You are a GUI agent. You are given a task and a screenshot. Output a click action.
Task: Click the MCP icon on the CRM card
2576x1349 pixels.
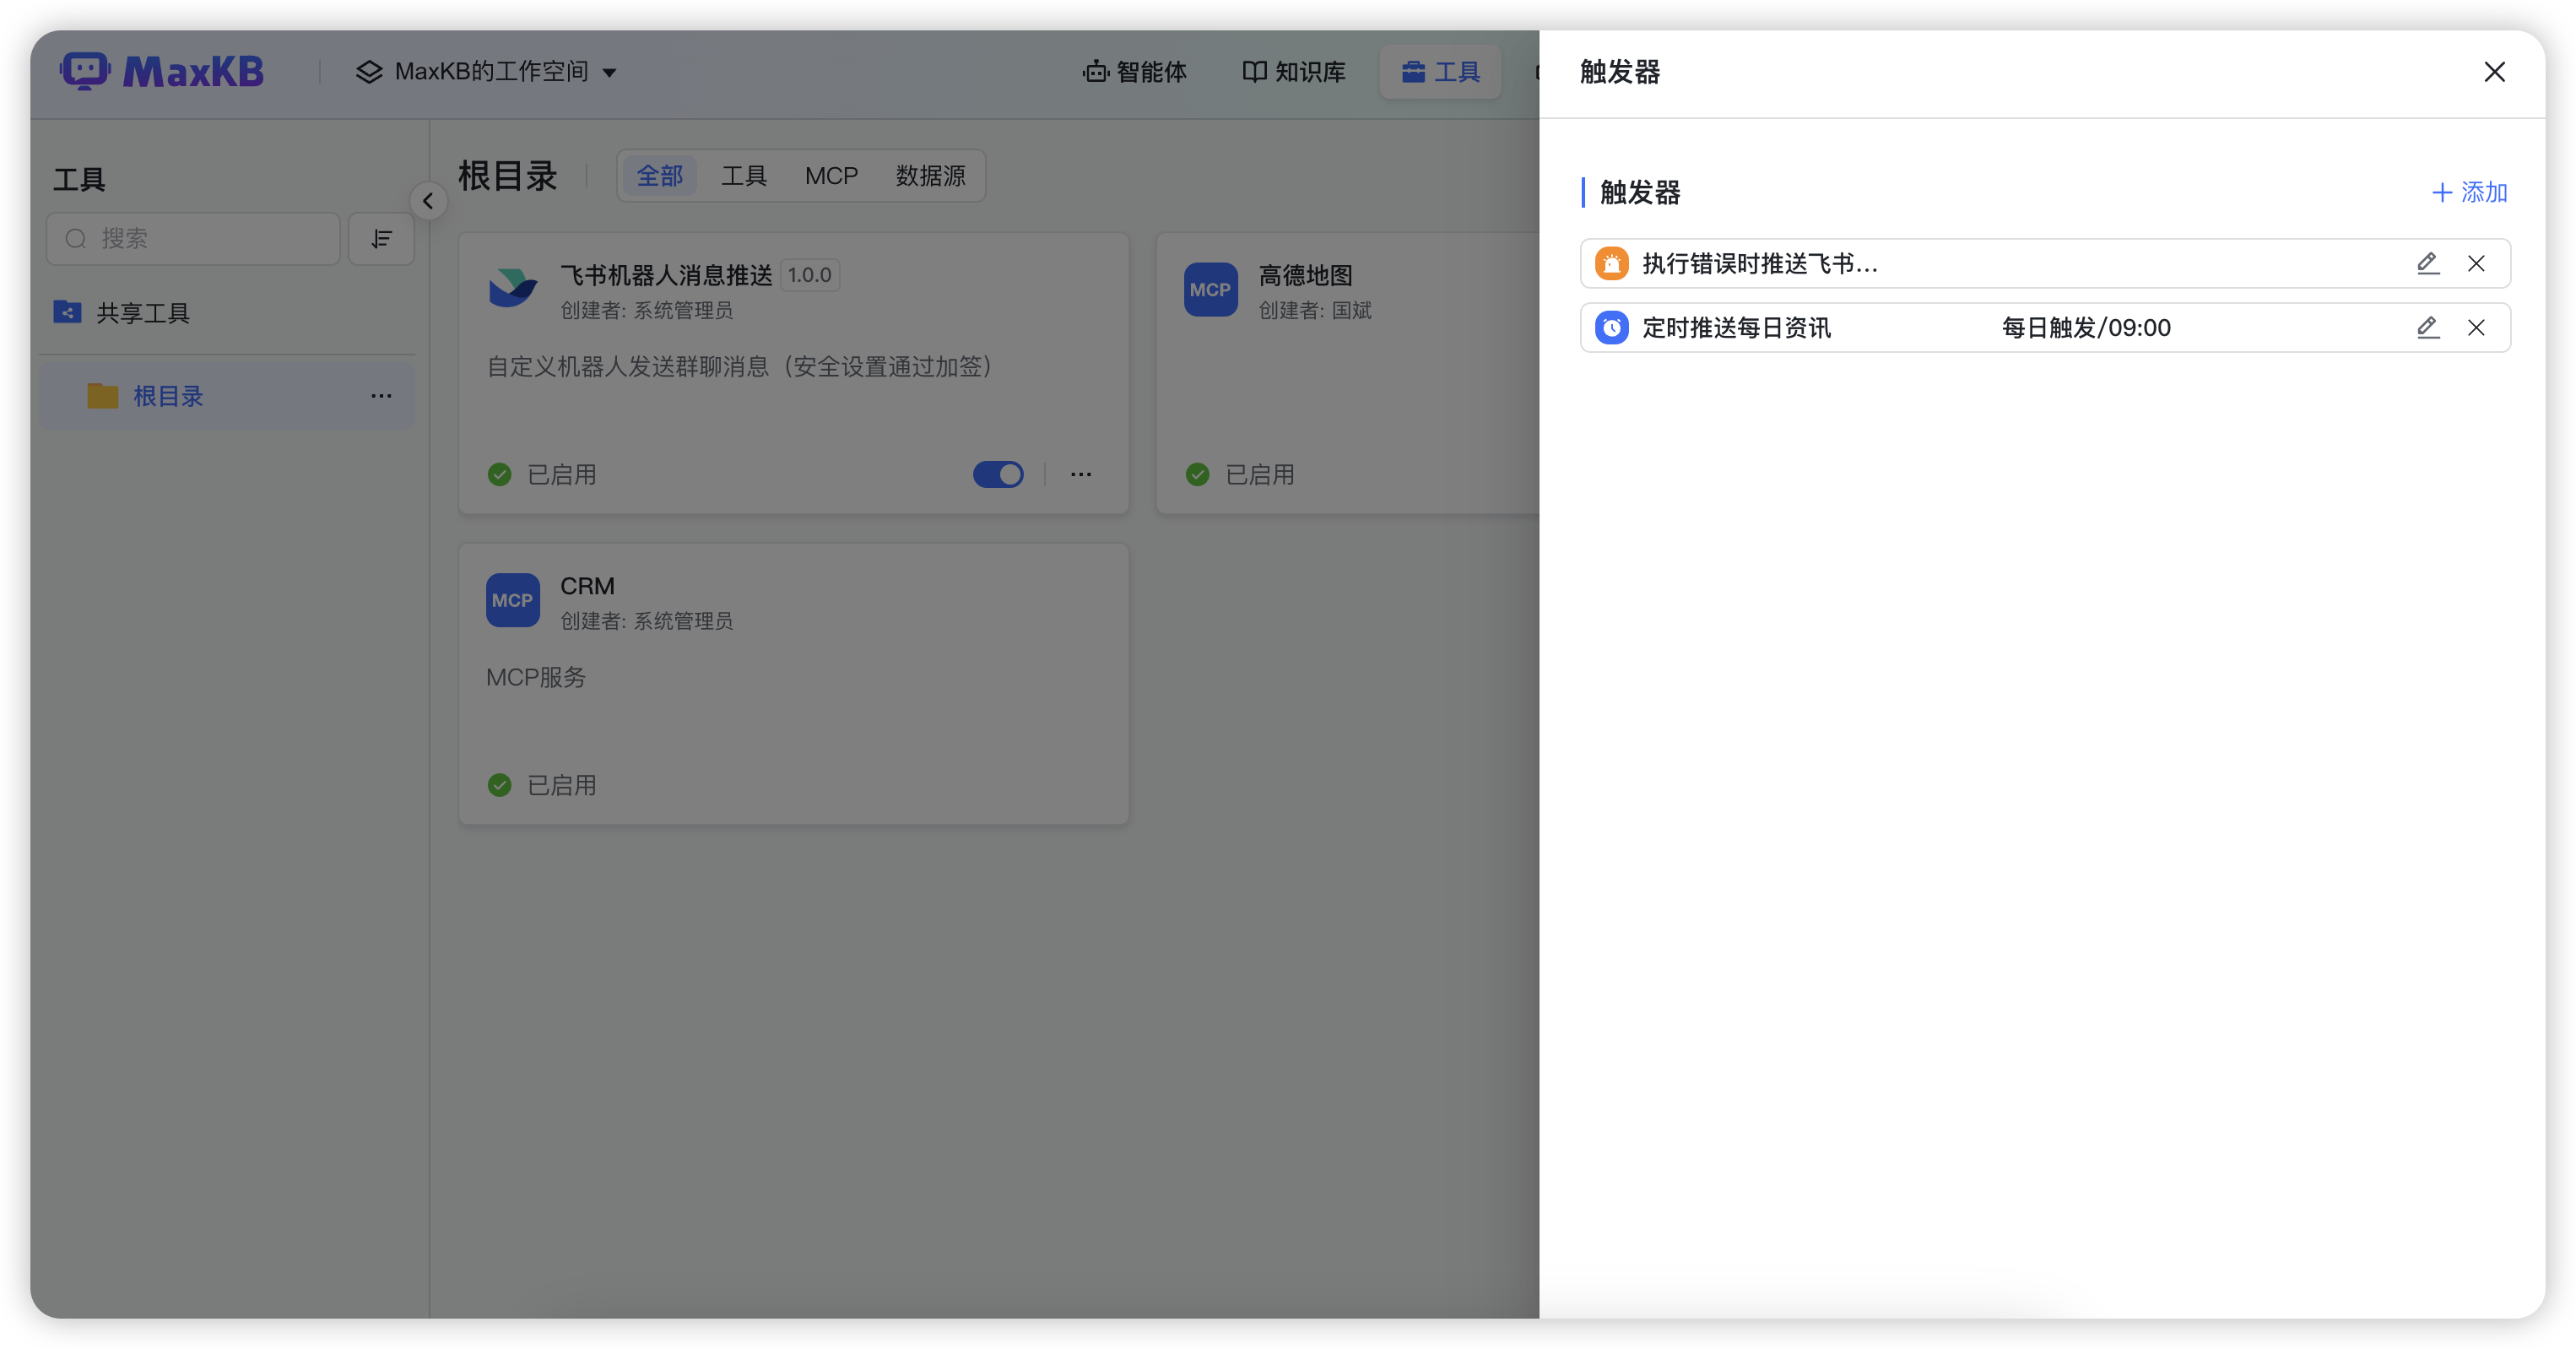[512, 600]
